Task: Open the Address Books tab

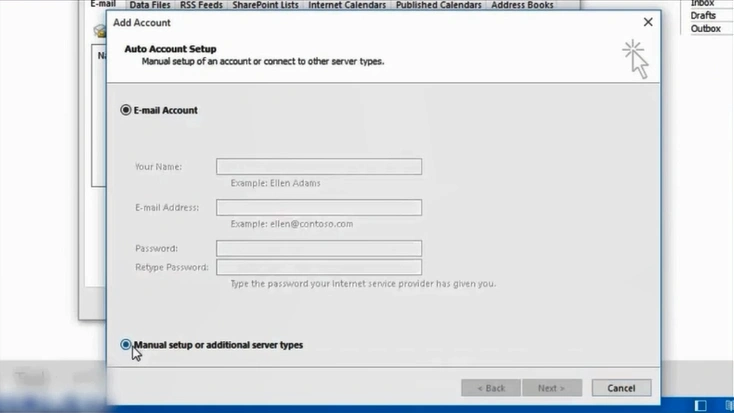Action: (522, 5)
